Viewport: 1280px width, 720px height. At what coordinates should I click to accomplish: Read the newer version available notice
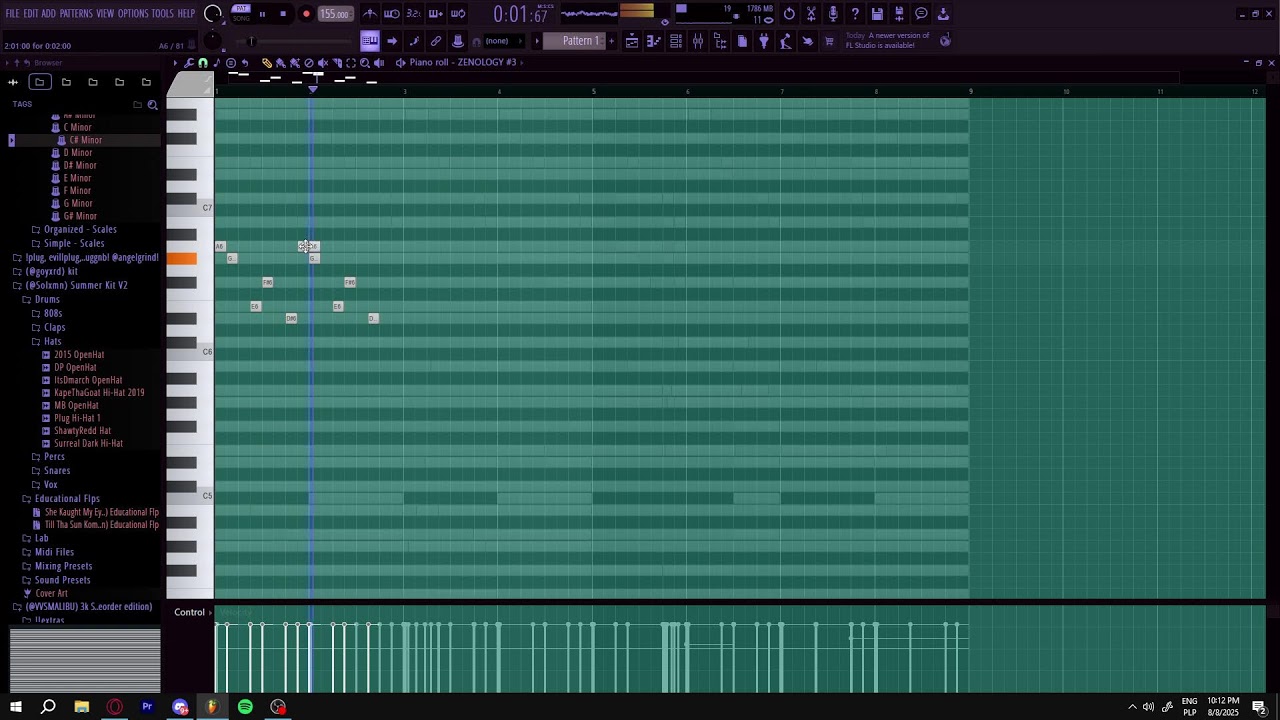tap(887, 40)
